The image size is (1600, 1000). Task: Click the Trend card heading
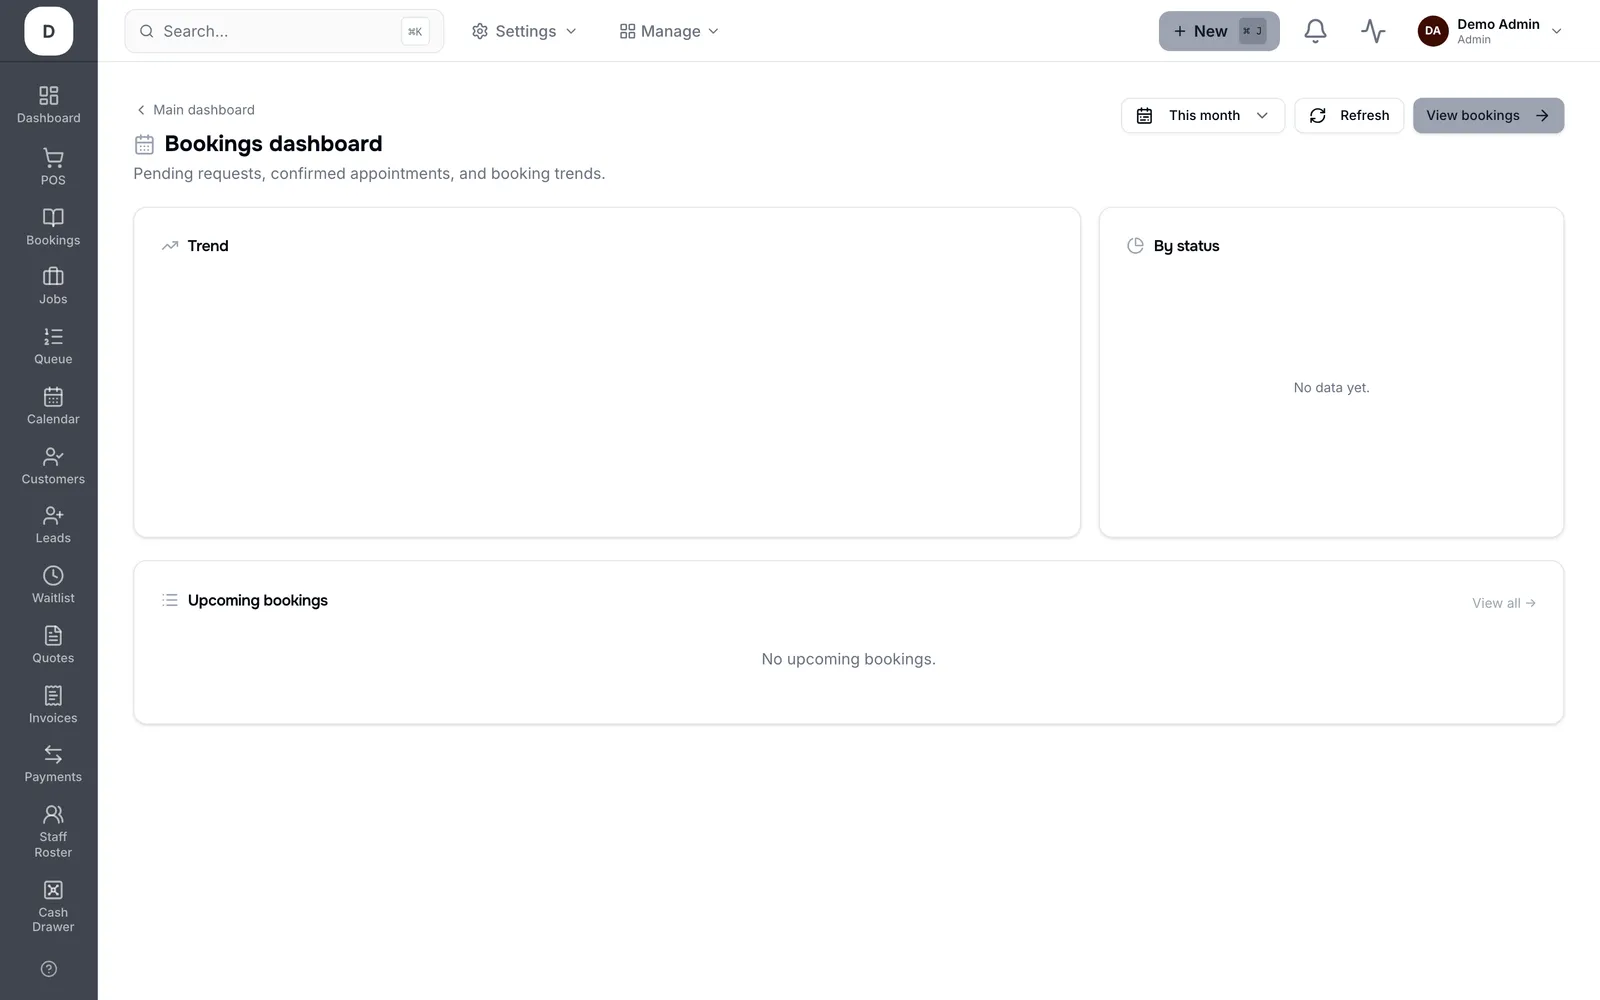(208, 246)
